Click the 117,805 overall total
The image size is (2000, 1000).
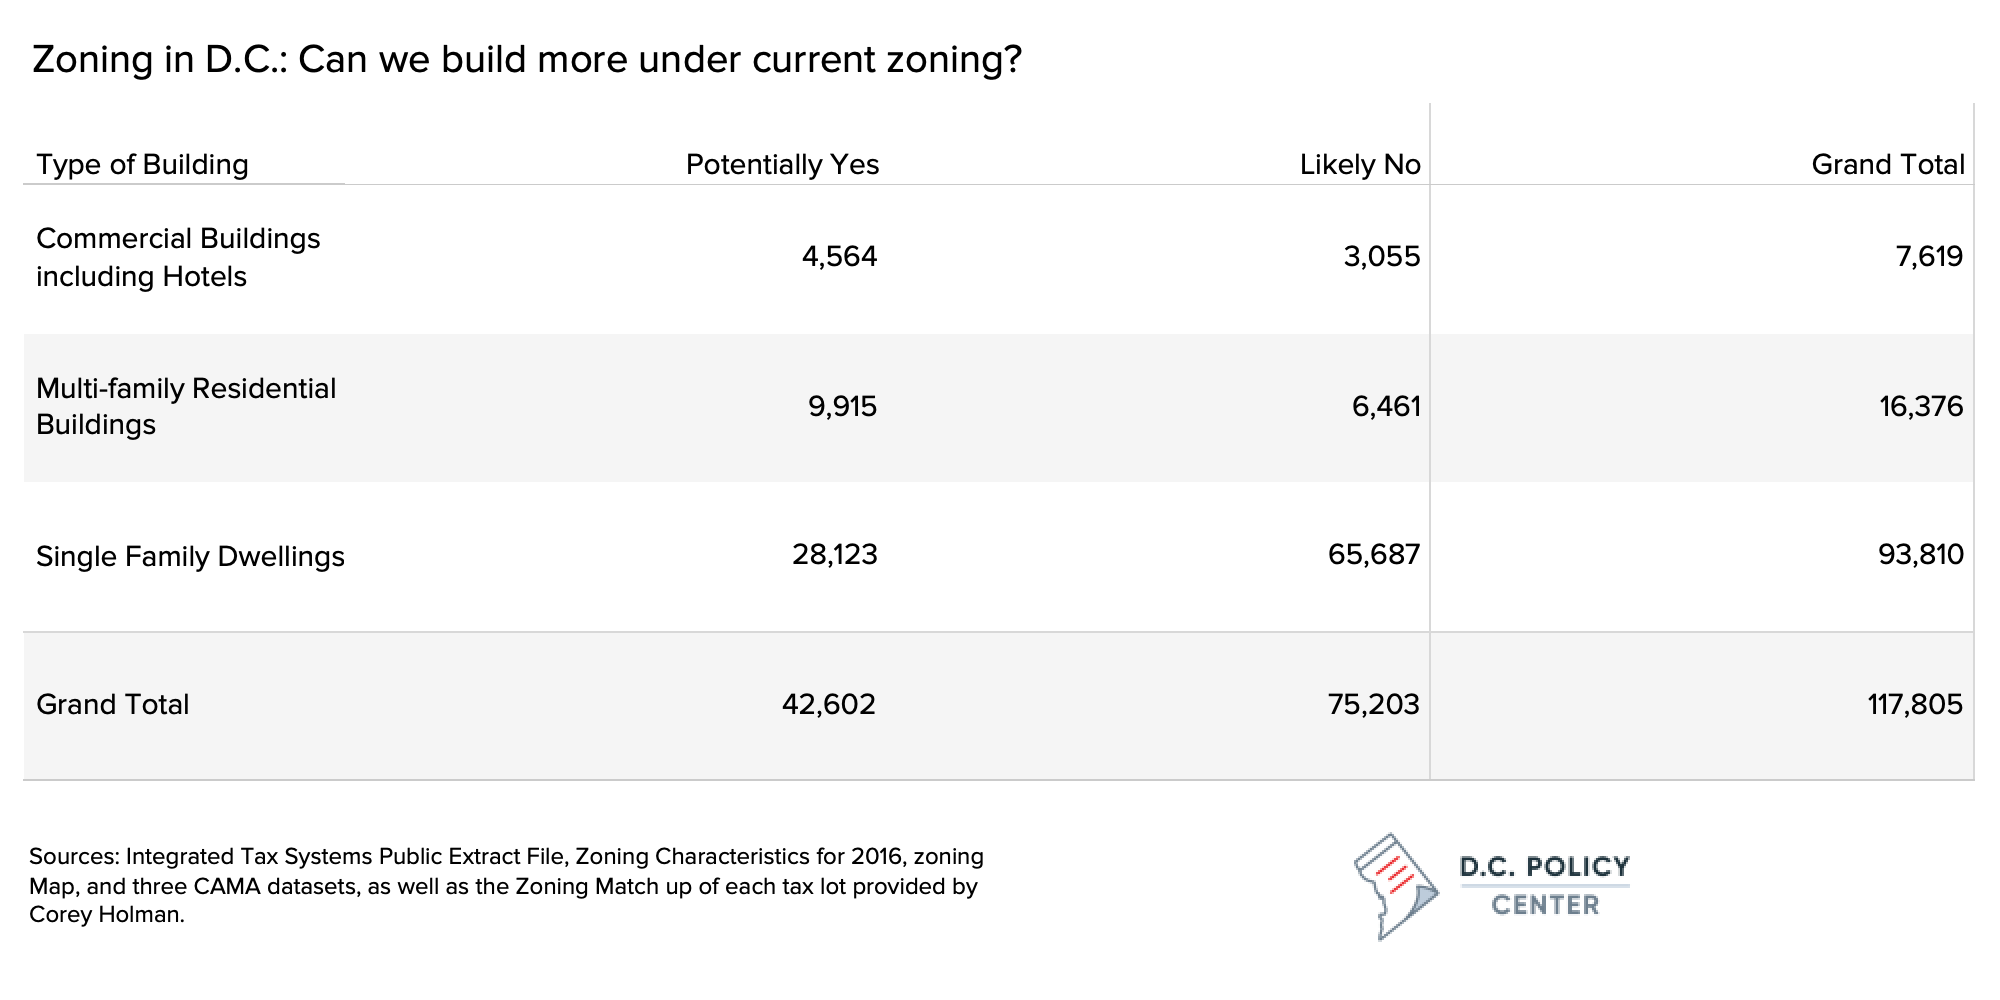1915,704
